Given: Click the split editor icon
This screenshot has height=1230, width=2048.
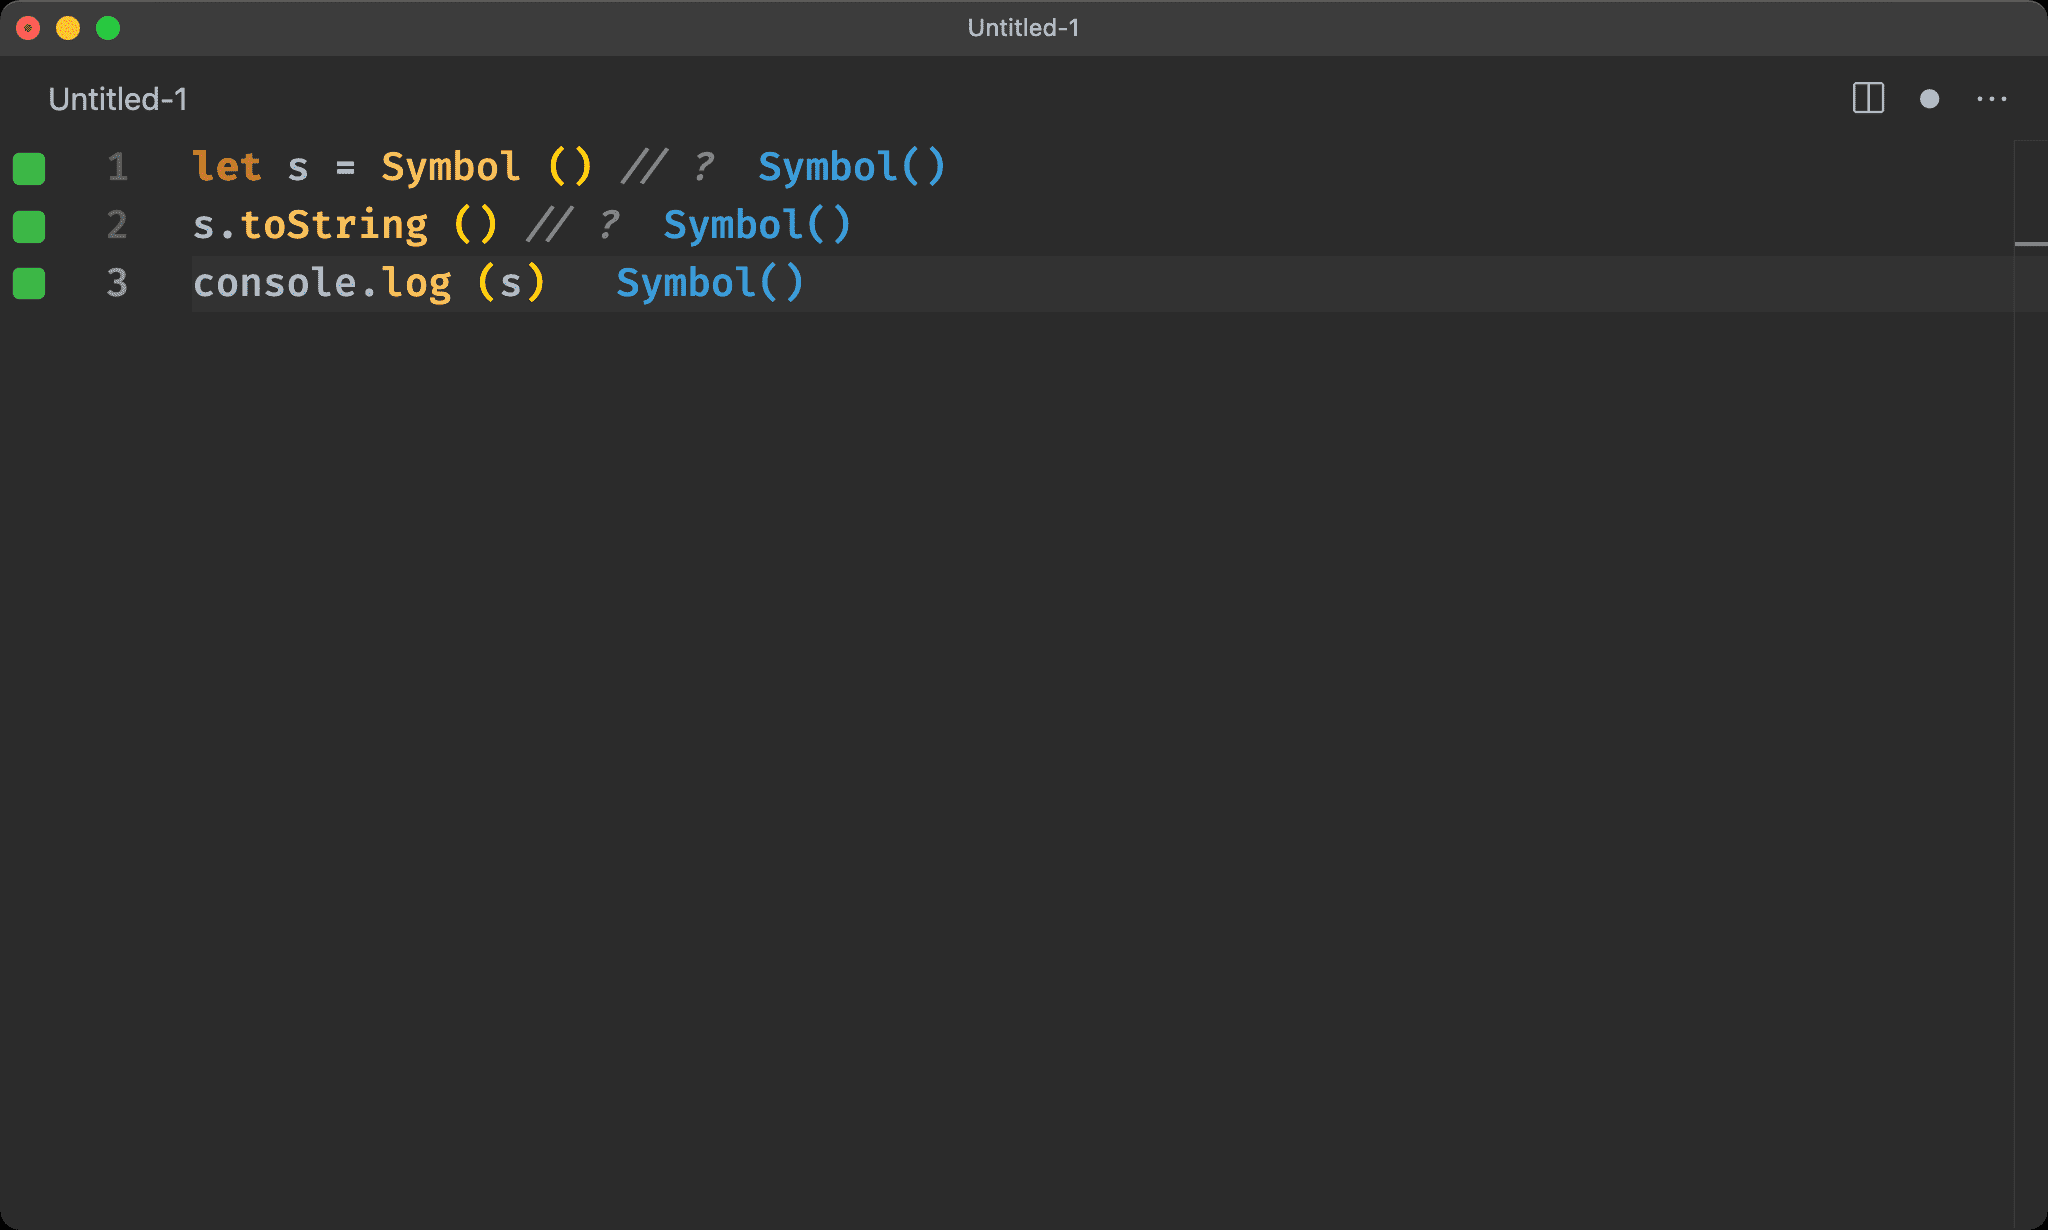Looking at the screenshot, I should [x=1868, y=98].
